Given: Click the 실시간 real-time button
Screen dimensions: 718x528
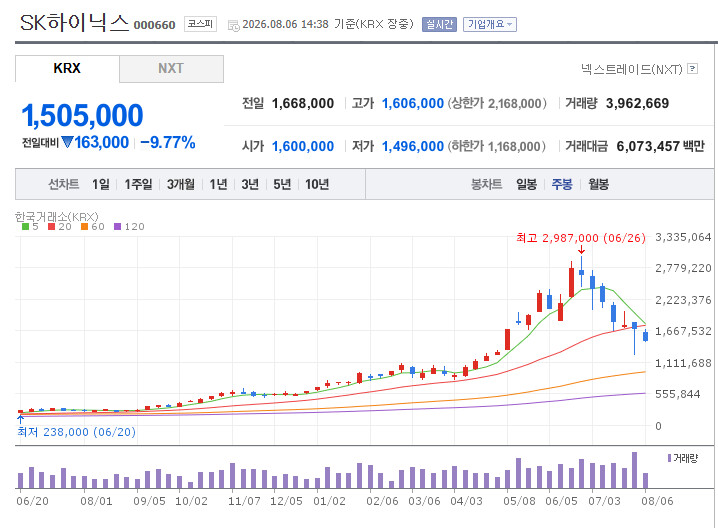Looking at the screenshot, I should (x=439, y=24).
